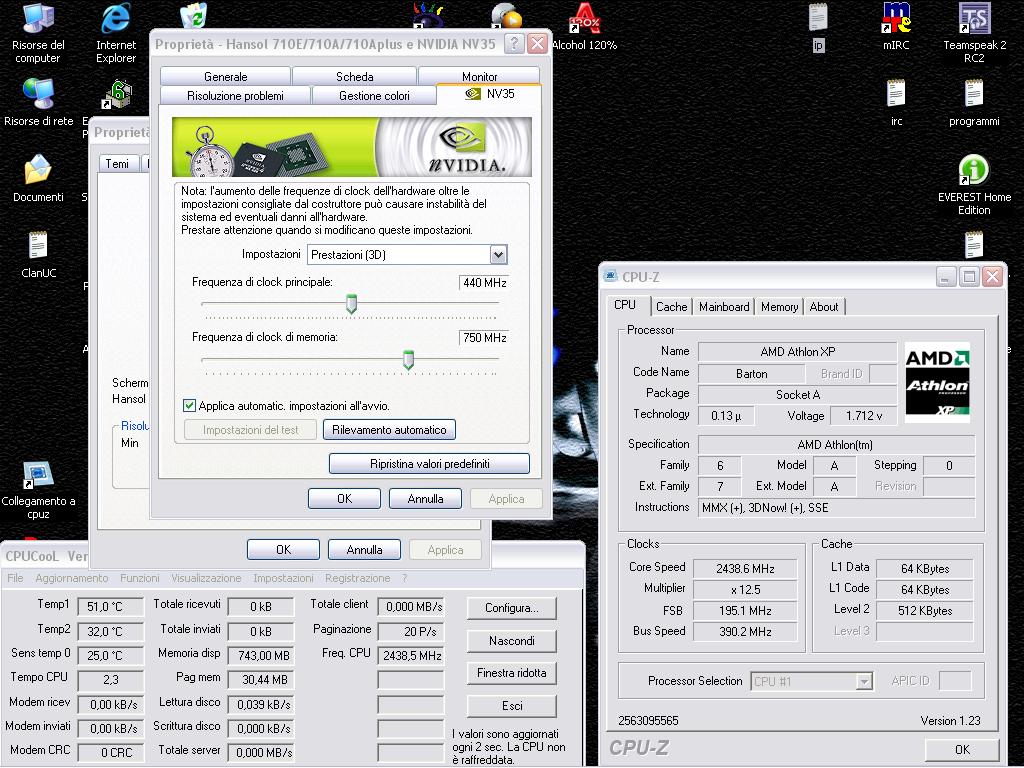Open the Collegamento a cpuz shortcut

pos(39,490)
